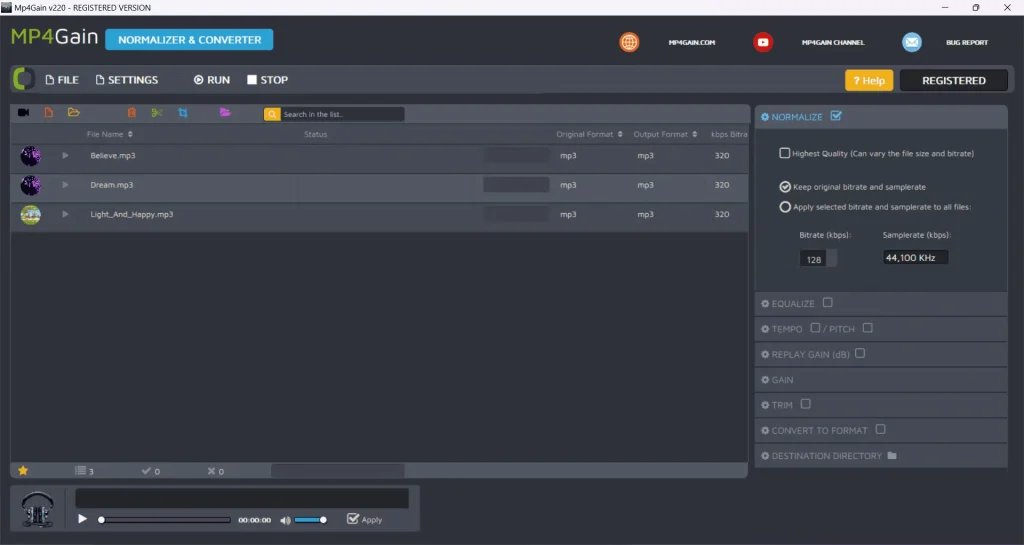This screenshot has width=1024, height=545.
Task: Click the green scissors cut icon
Action: [x=156, y=113]
